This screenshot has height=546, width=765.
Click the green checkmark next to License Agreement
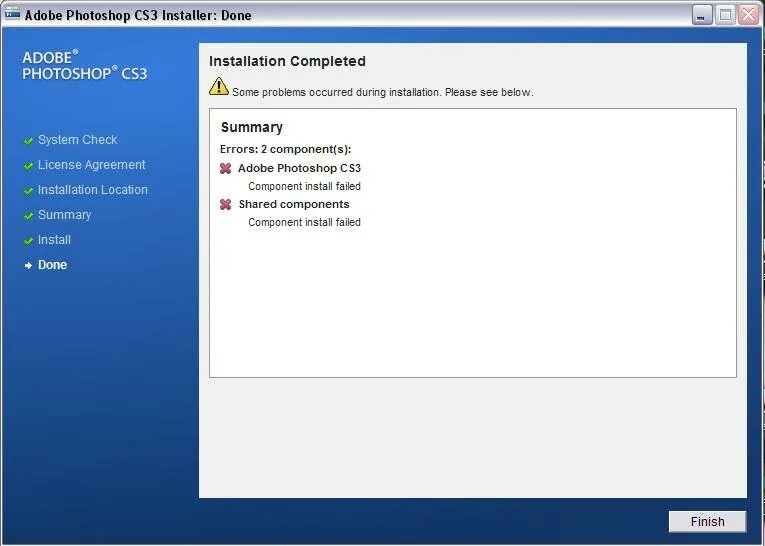tap(28, 166)
